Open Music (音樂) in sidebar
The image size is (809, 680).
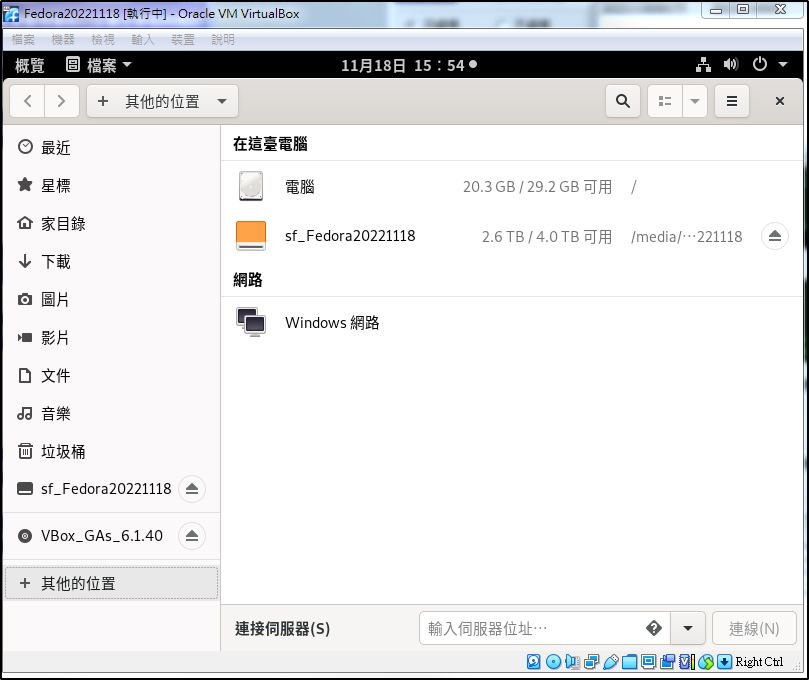pos(111,413)
